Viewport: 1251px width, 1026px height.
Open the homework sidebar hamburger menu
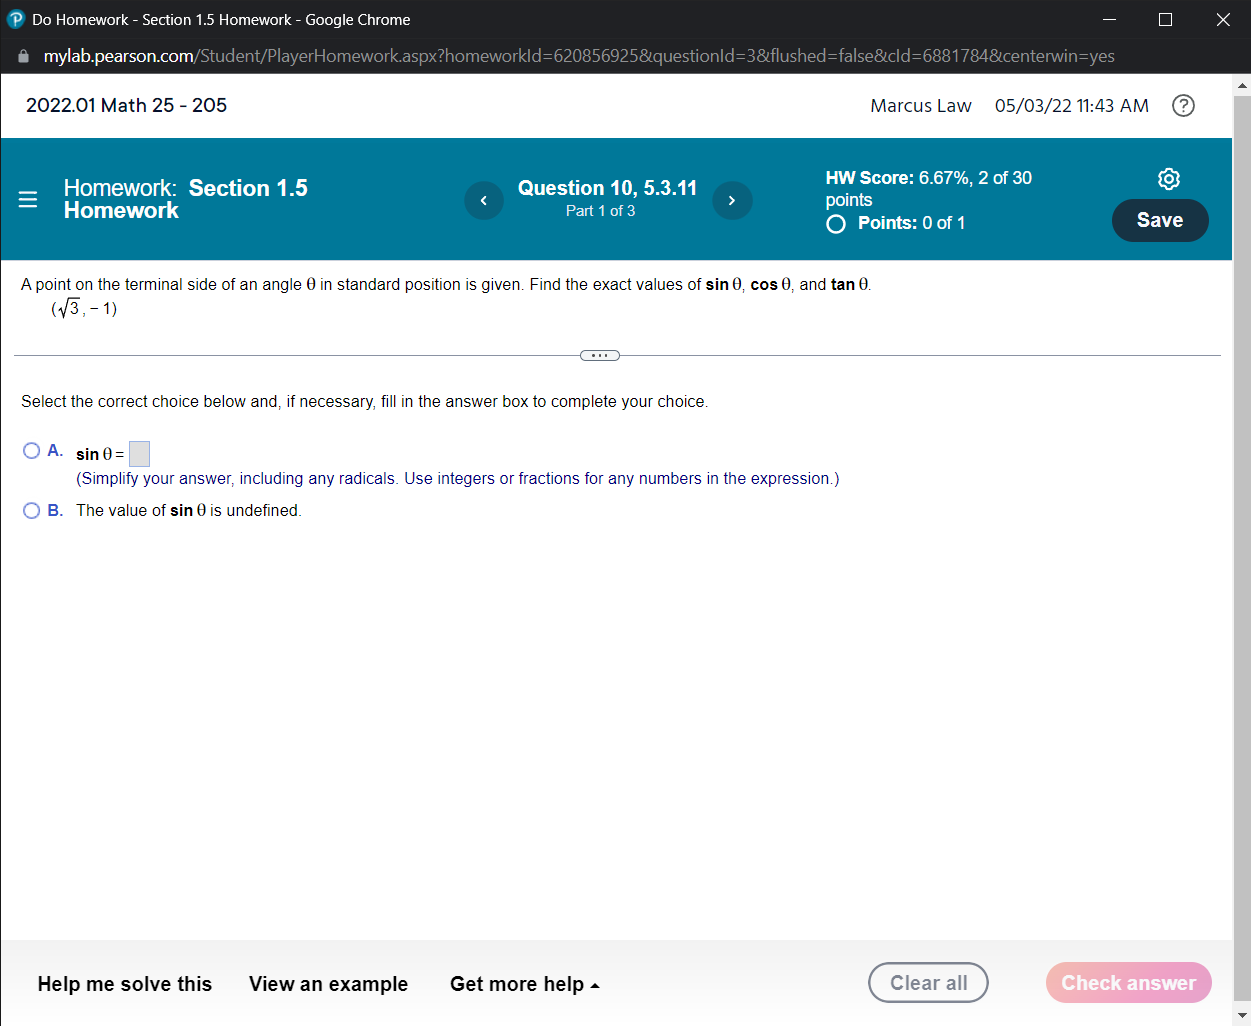[x=27, y=199]
